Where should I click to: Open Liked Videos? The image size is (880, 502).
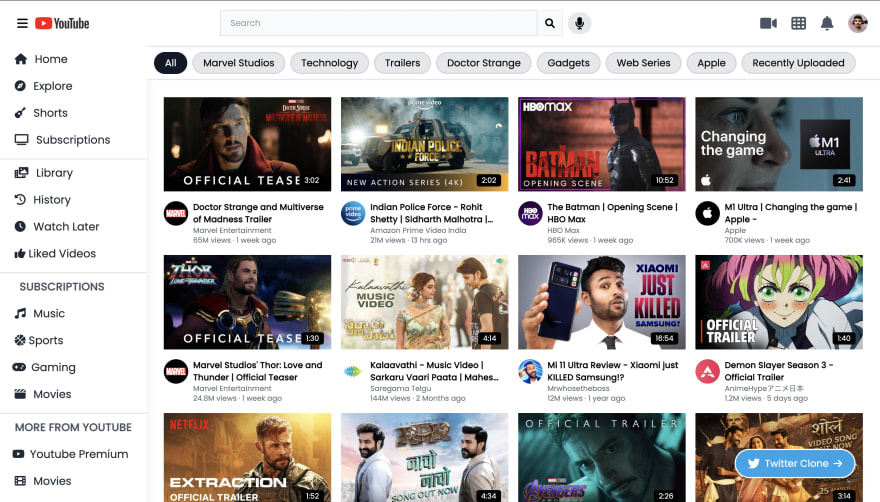55,254
